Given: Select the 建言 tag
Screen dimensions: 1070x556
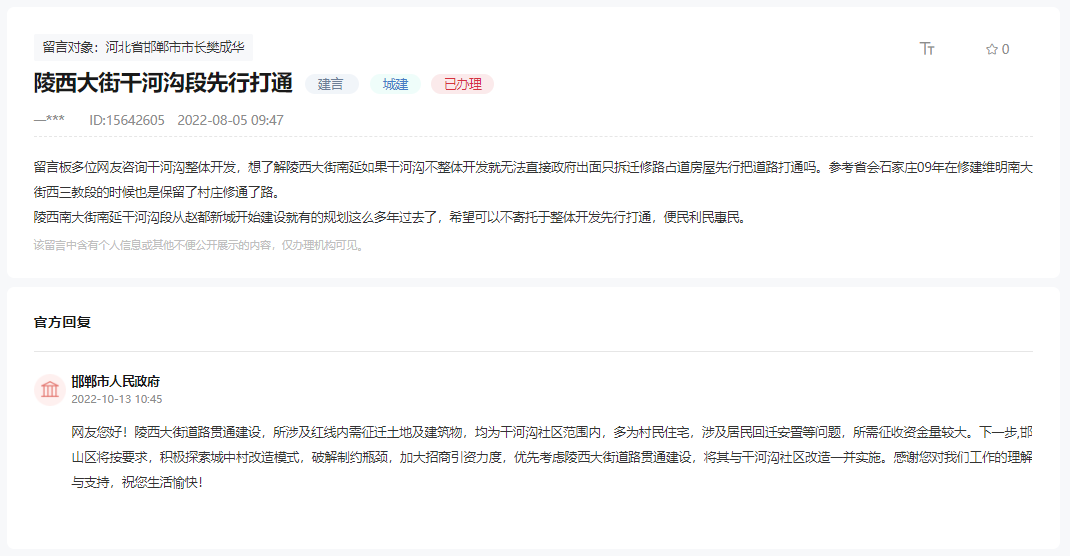Looking at the screenshot, I should [331, 84].
